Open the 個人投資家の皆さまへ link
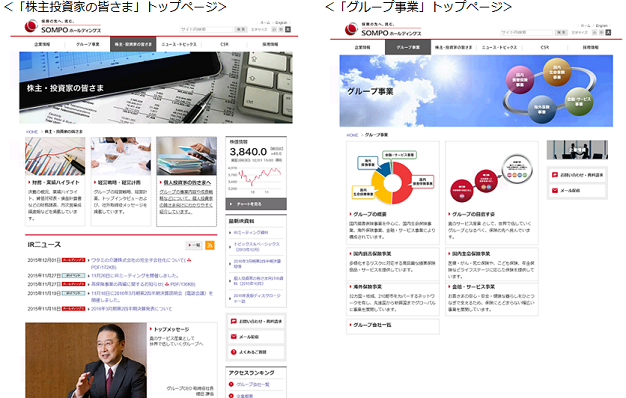This screenshot has width=626, height=398. (x=185, y=182)
